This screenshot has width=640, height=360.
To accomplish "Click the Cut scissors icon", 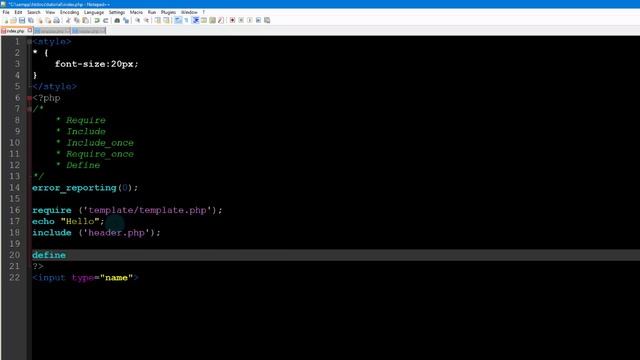I will coord(68,20).
